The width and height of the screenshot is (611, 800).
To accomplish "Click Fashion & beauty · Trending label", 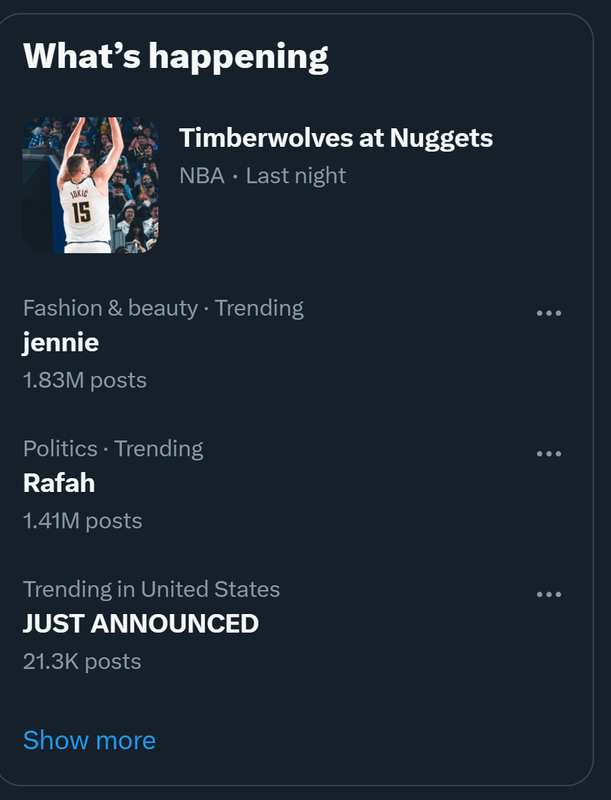I will [163, 308].
